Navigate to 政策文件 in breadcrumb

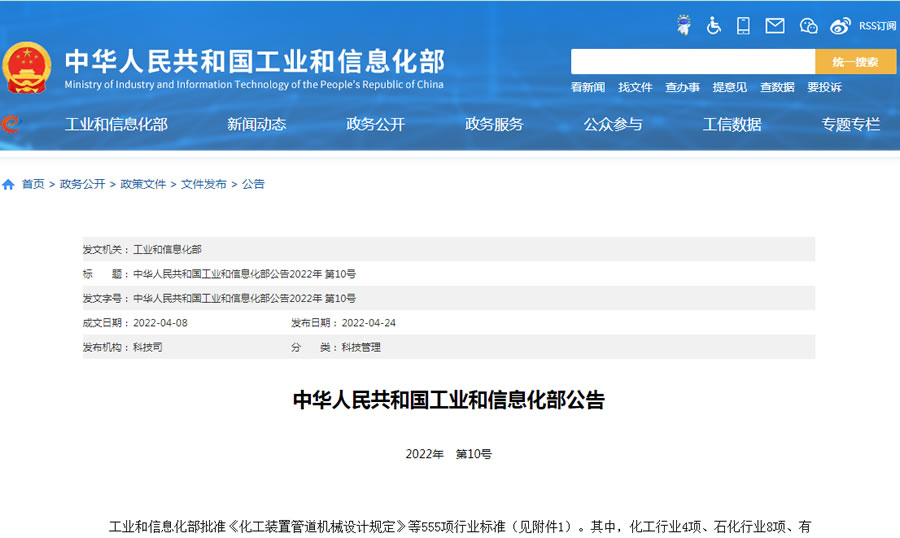(x=143, y=184)
